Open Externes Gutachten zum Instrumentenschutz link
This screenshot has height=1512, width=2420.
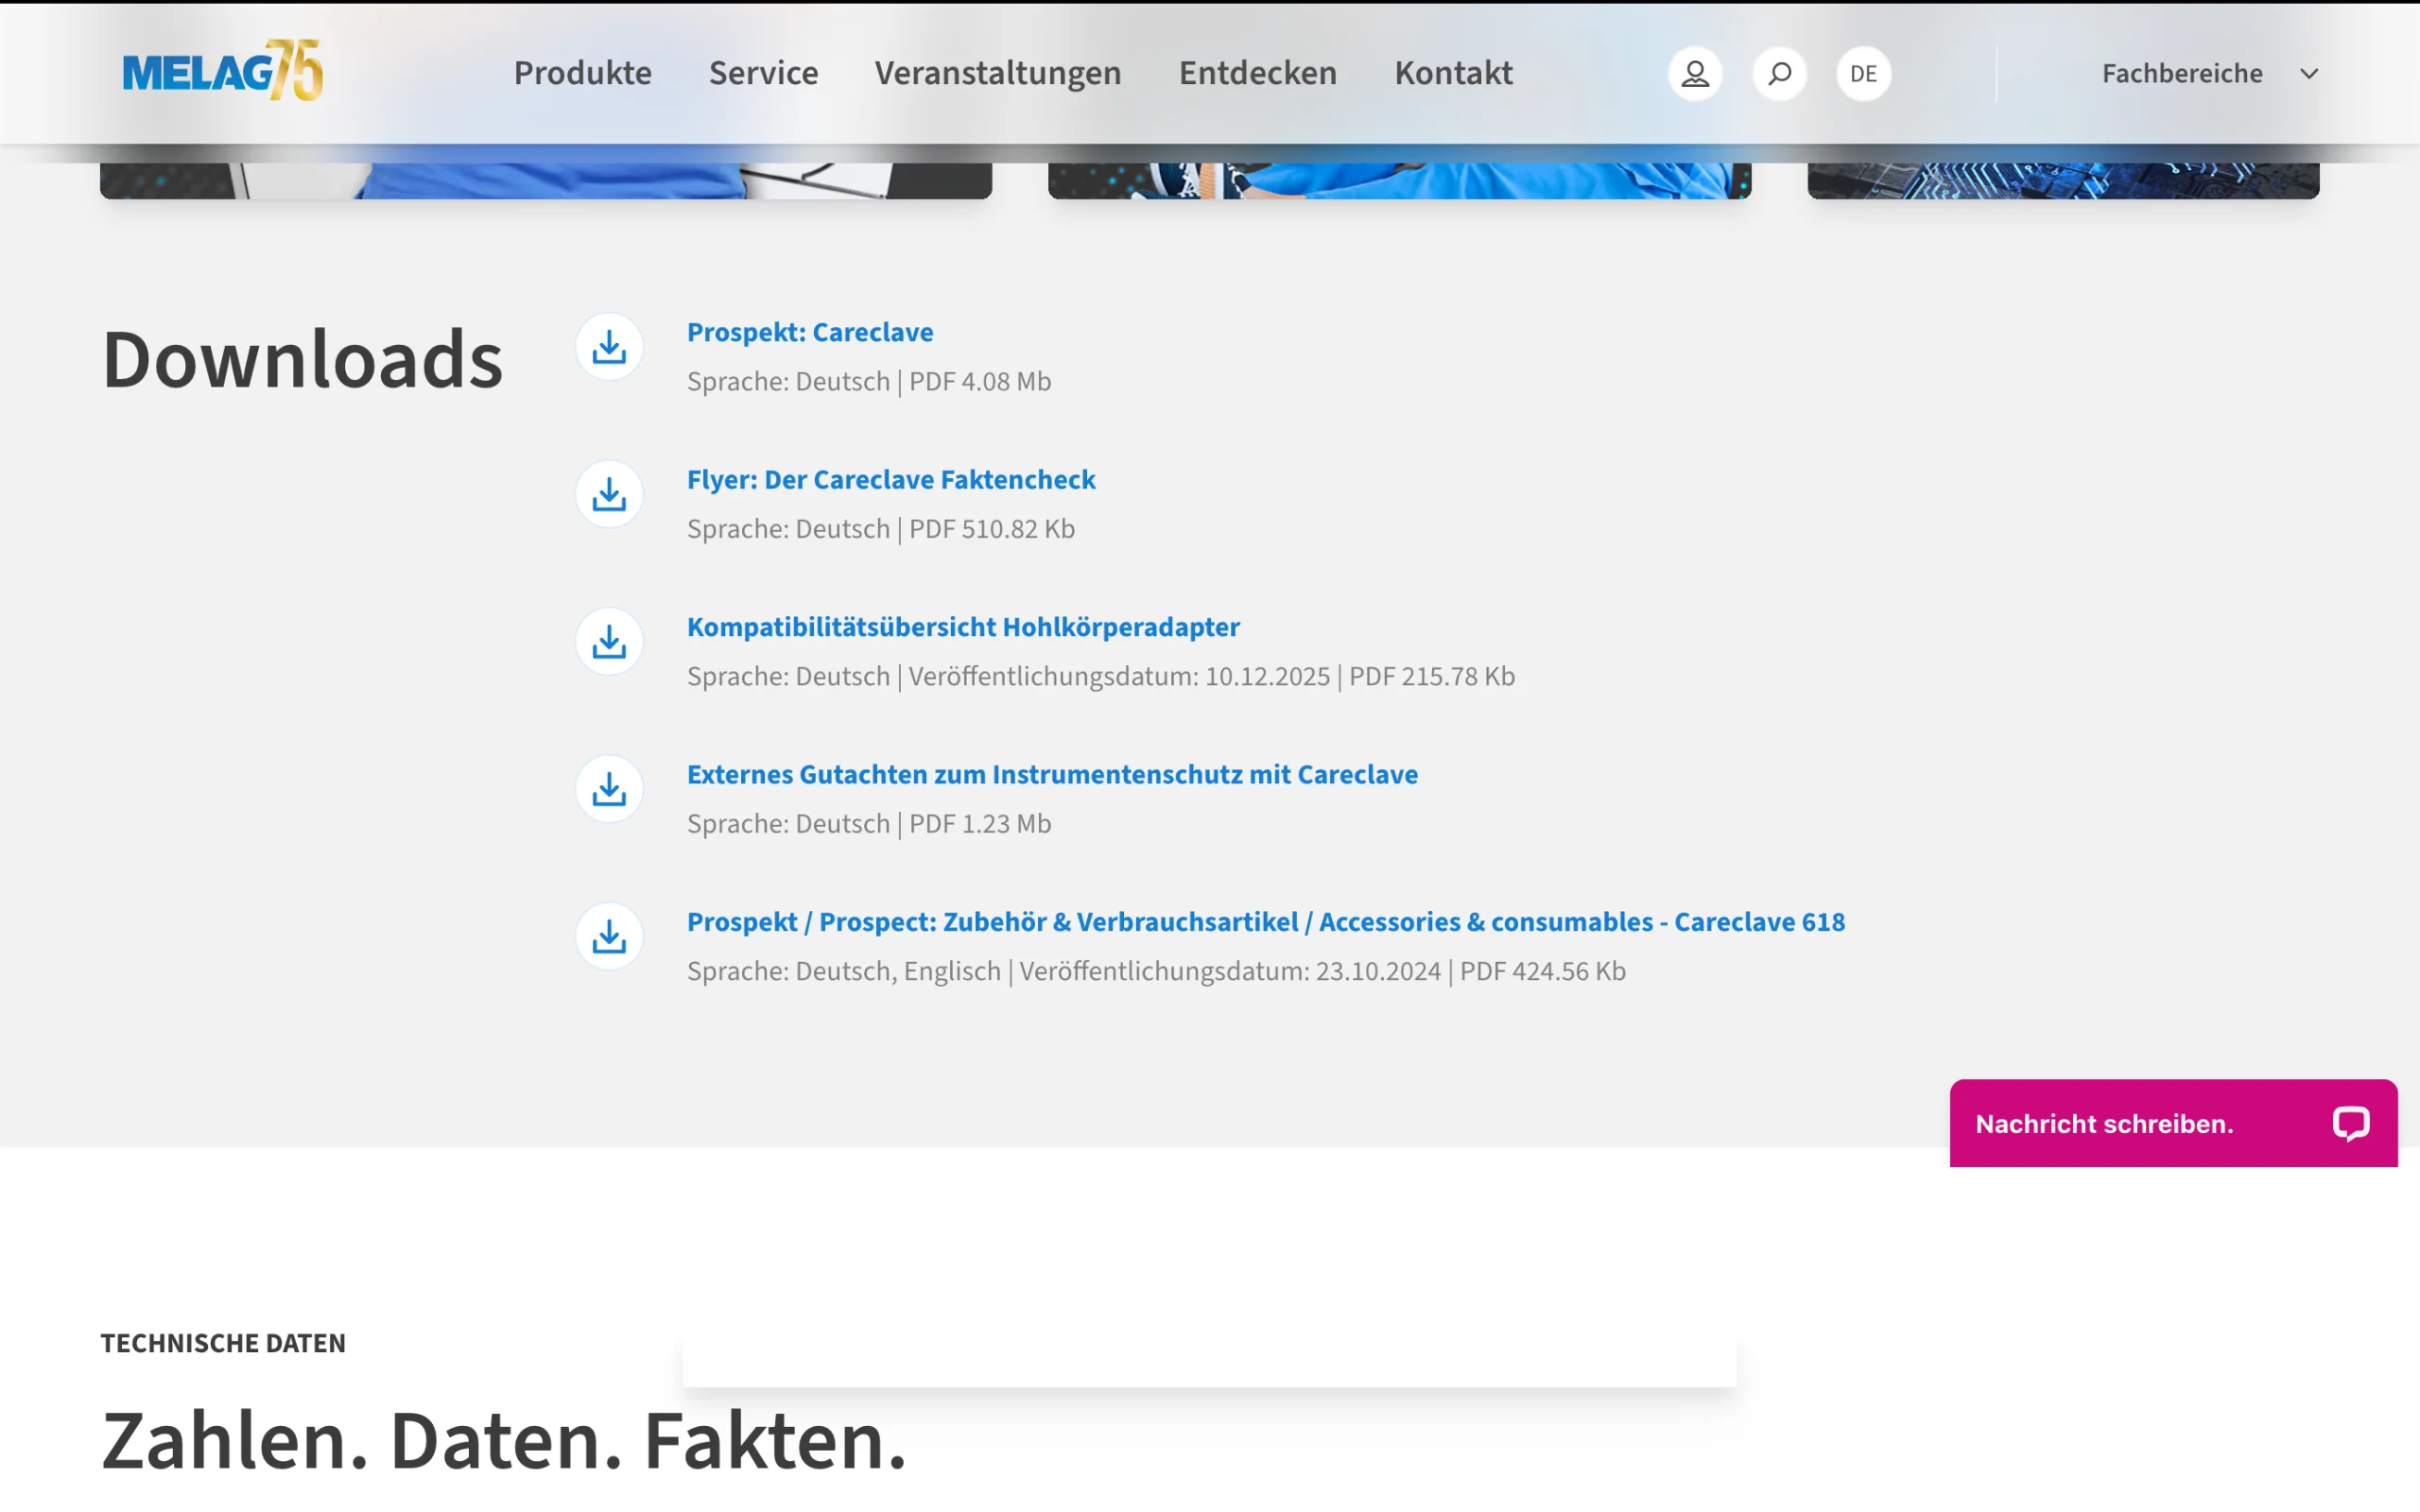[1052, 775]
